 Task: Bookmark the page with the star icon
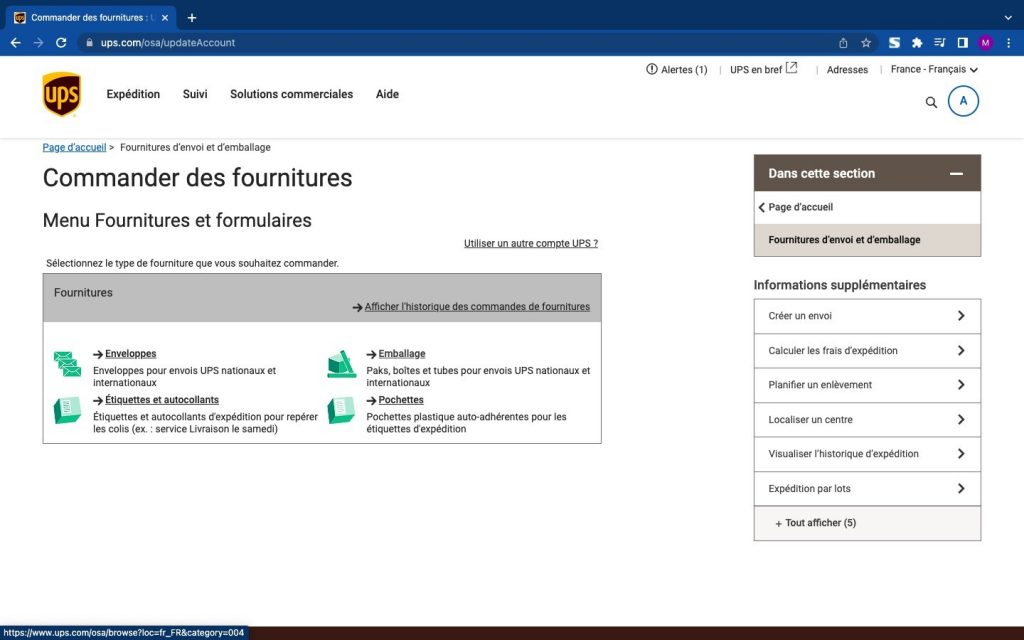[866, 42]
